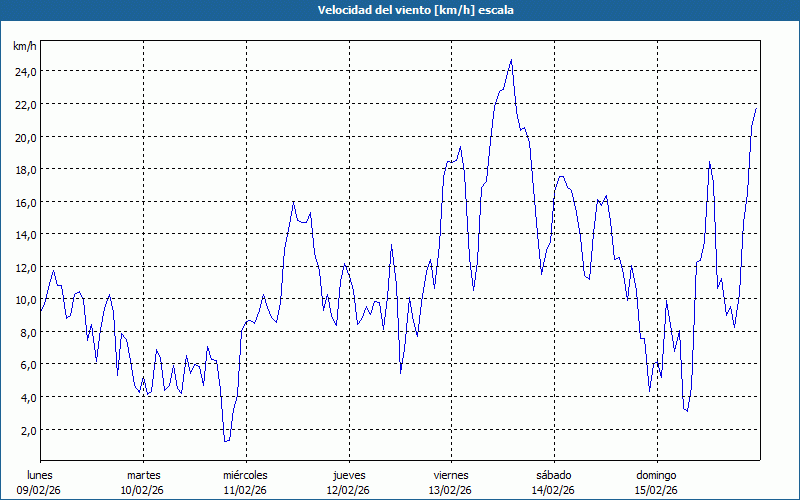Select the 24,0 y-axis label
This screenshot has height=500, width=800.
coord(25,71)
